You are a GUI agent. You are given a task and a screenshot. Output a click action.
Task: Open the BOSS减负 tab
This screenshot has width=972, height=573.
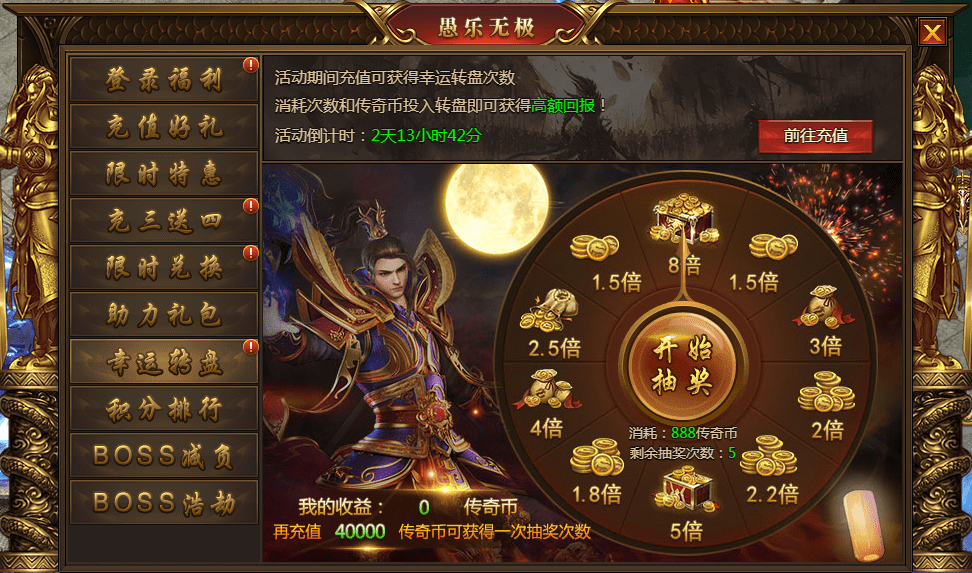164,455
